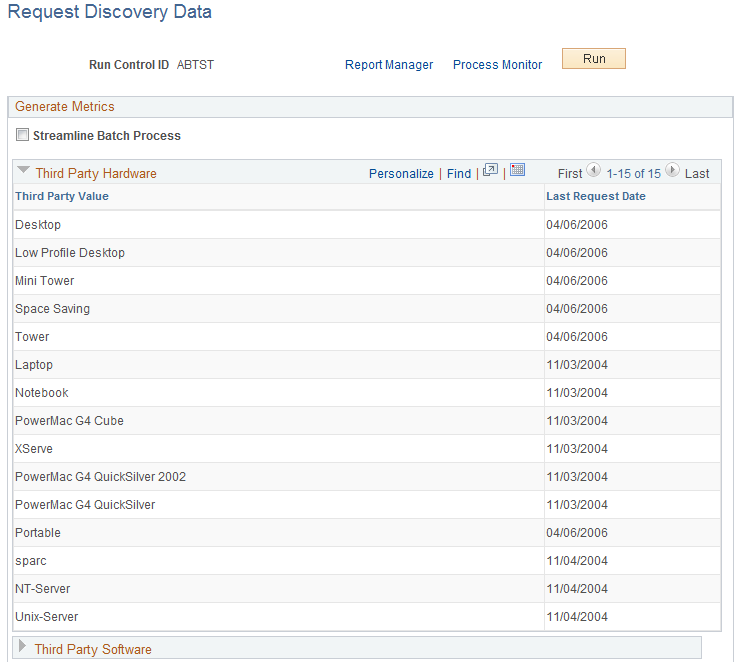
Task: Click the next rows arrow icon
Action: [x=672, y=170]
